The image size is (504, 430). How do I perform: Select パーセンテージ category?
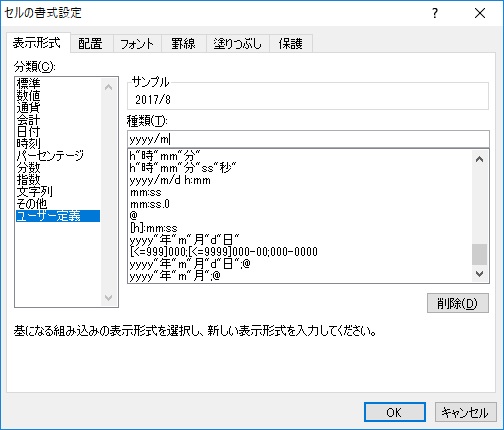coord(58,156)
